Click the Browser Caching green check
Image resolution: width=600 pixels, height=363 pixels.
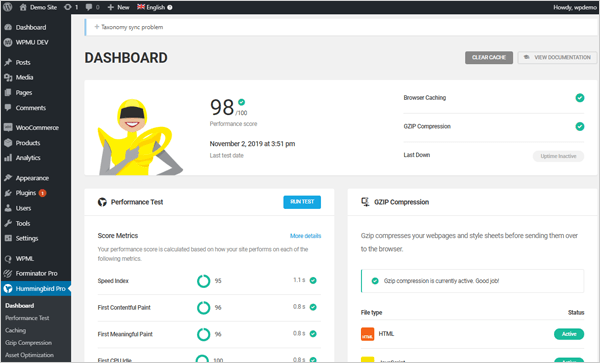coord(580,98)
